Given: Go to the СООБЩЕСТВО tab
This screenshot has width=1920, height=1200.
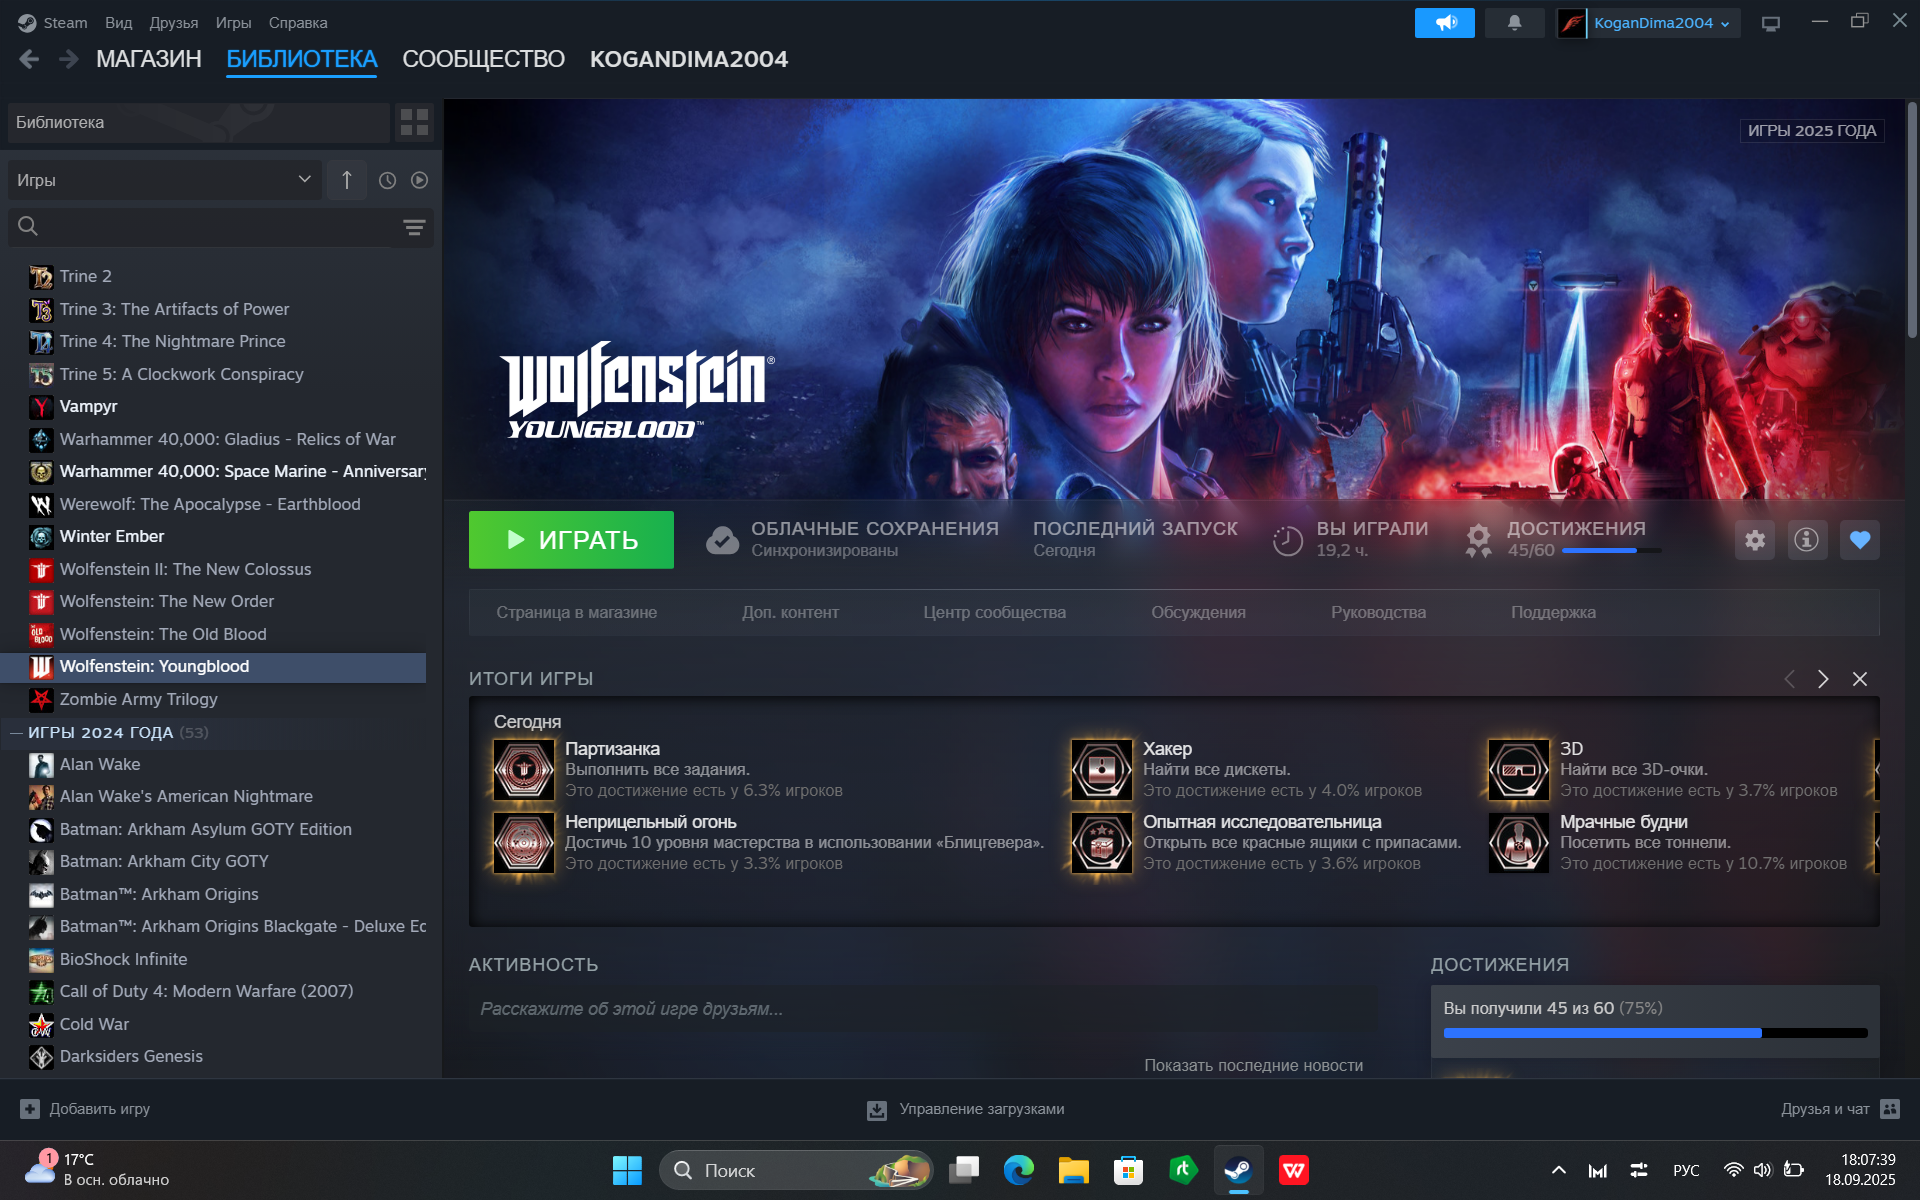Looking at the screenshot, I should 483,59.
